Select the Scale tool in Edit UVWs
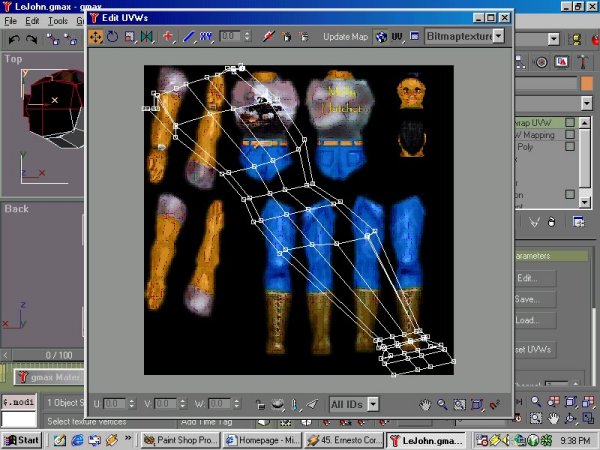This screenshot has height=450, width=600. (x=129, y=37)
